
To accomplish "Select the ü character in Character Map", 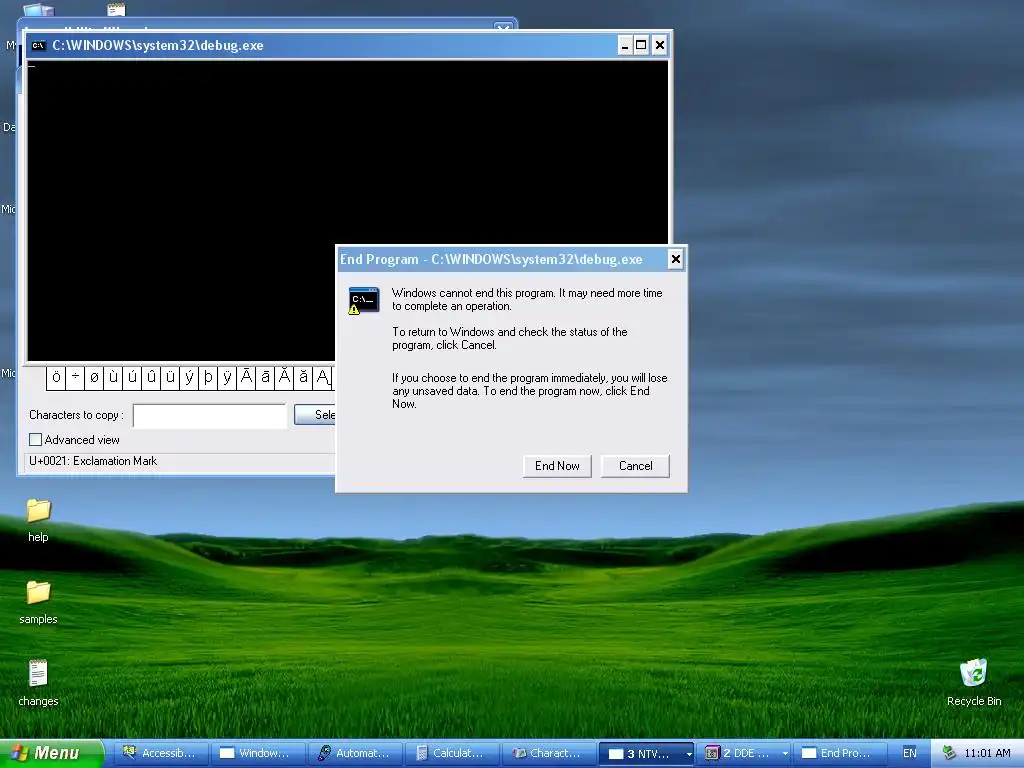I will 170,377.
